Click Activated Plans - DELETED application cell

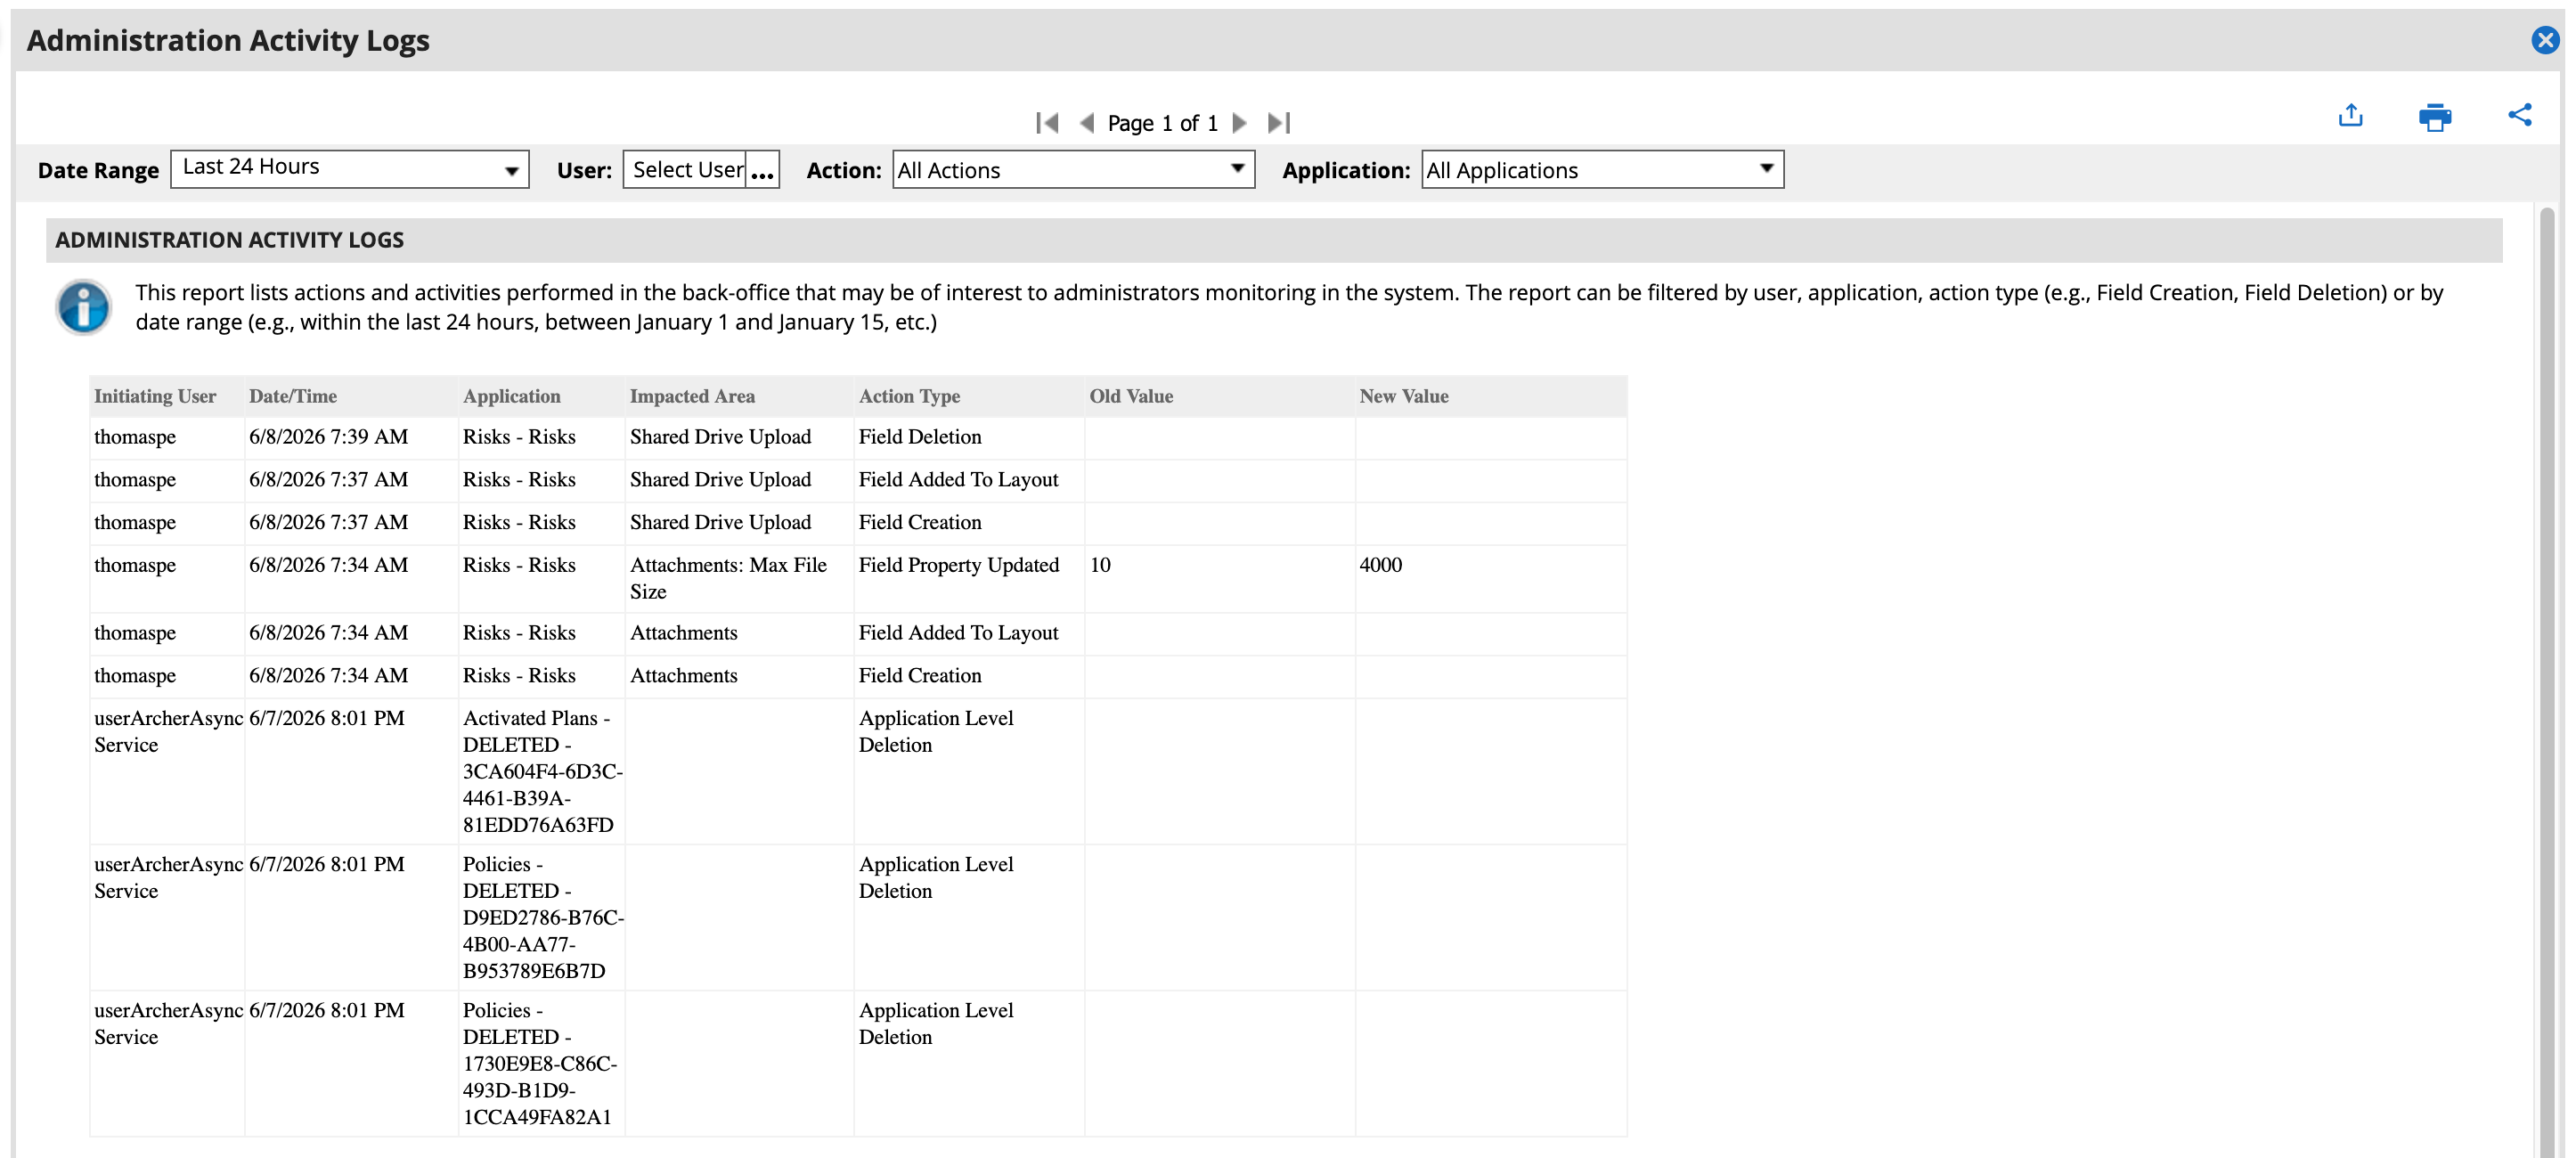click(542, 771)
